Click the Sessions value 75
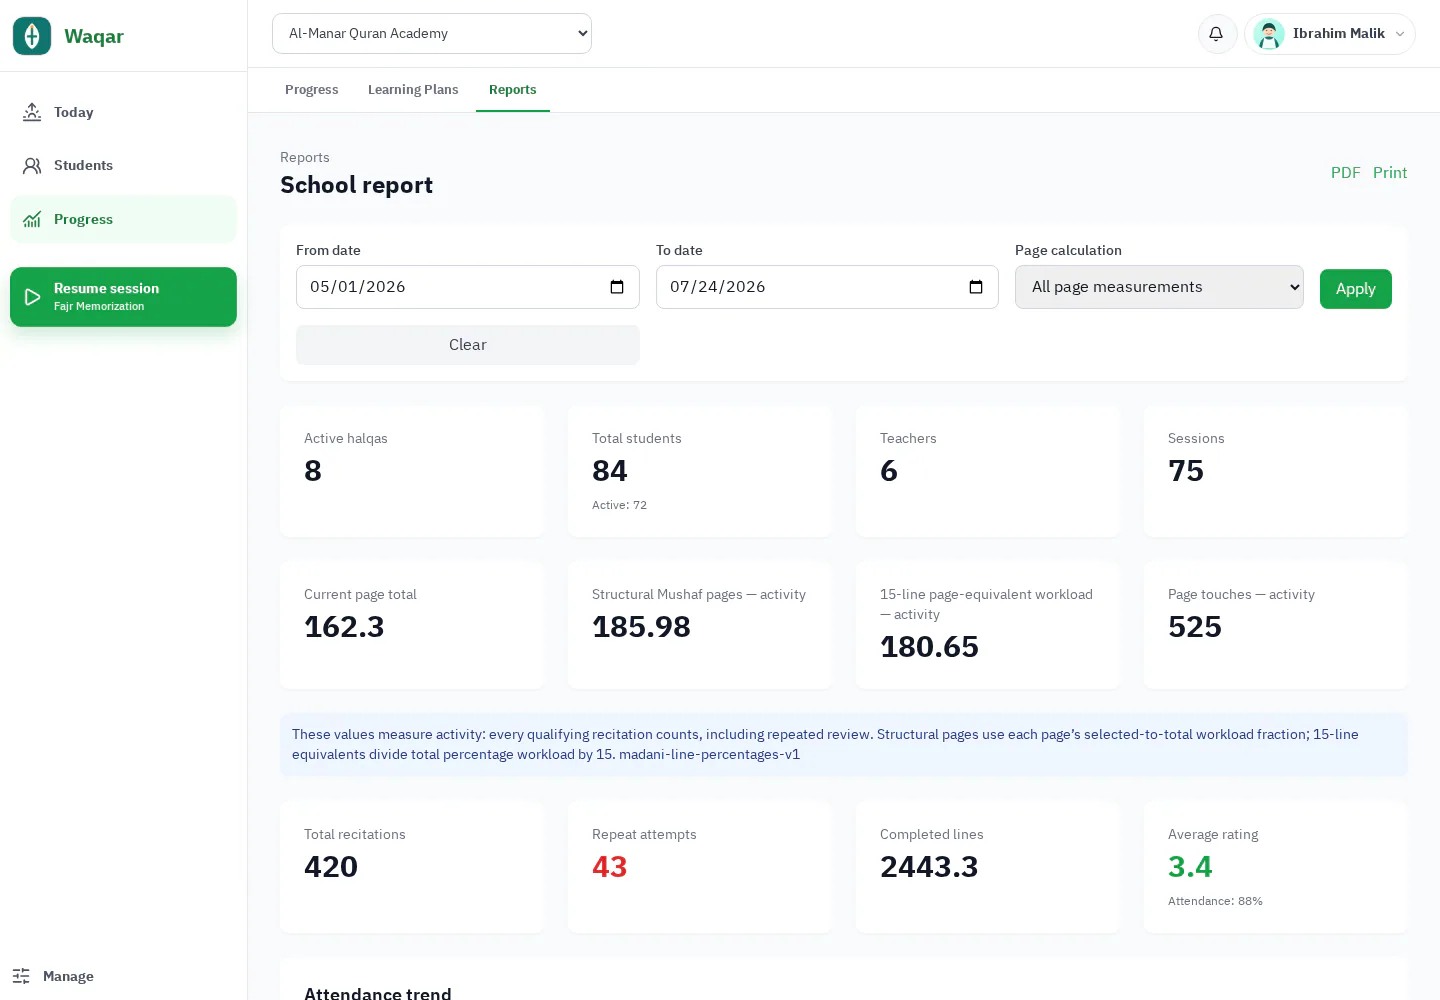Image resolution: width=1440 pixels, height=1000 pixels. tap(1186, 471)
